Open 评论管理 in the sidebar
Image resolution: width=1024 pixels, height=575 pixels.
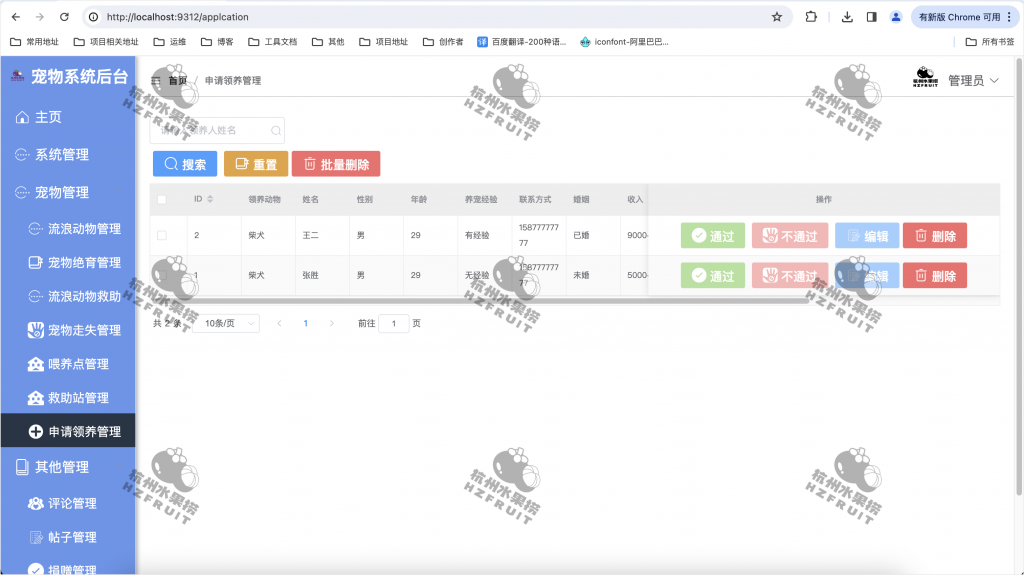[x=68, y=504]
